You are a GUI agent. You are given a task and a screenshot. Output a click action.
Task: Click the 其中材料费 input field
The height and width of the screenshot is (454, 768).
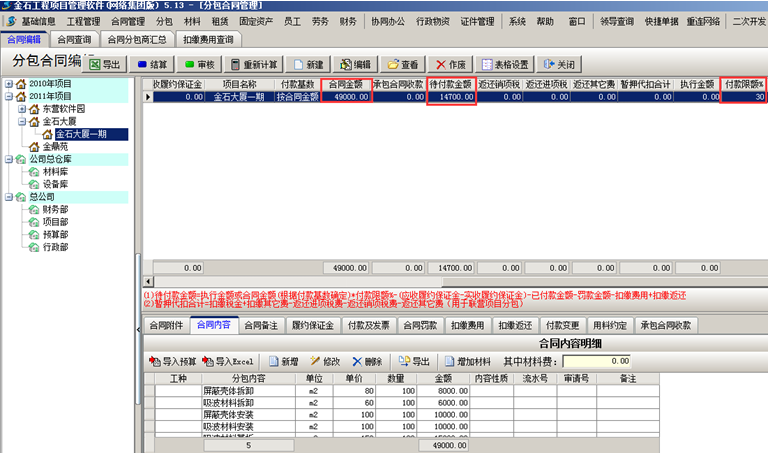[595, 361]
